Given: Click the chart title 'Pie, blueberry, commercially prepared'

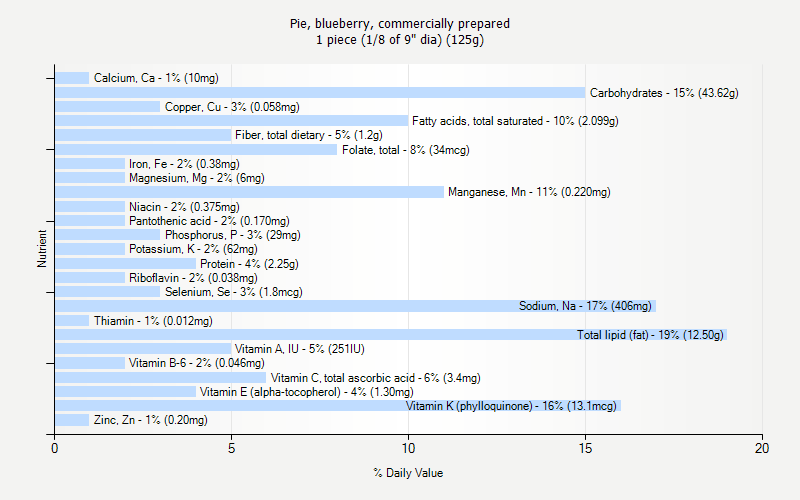Looking at the screenshot, I should coord(399,24).
